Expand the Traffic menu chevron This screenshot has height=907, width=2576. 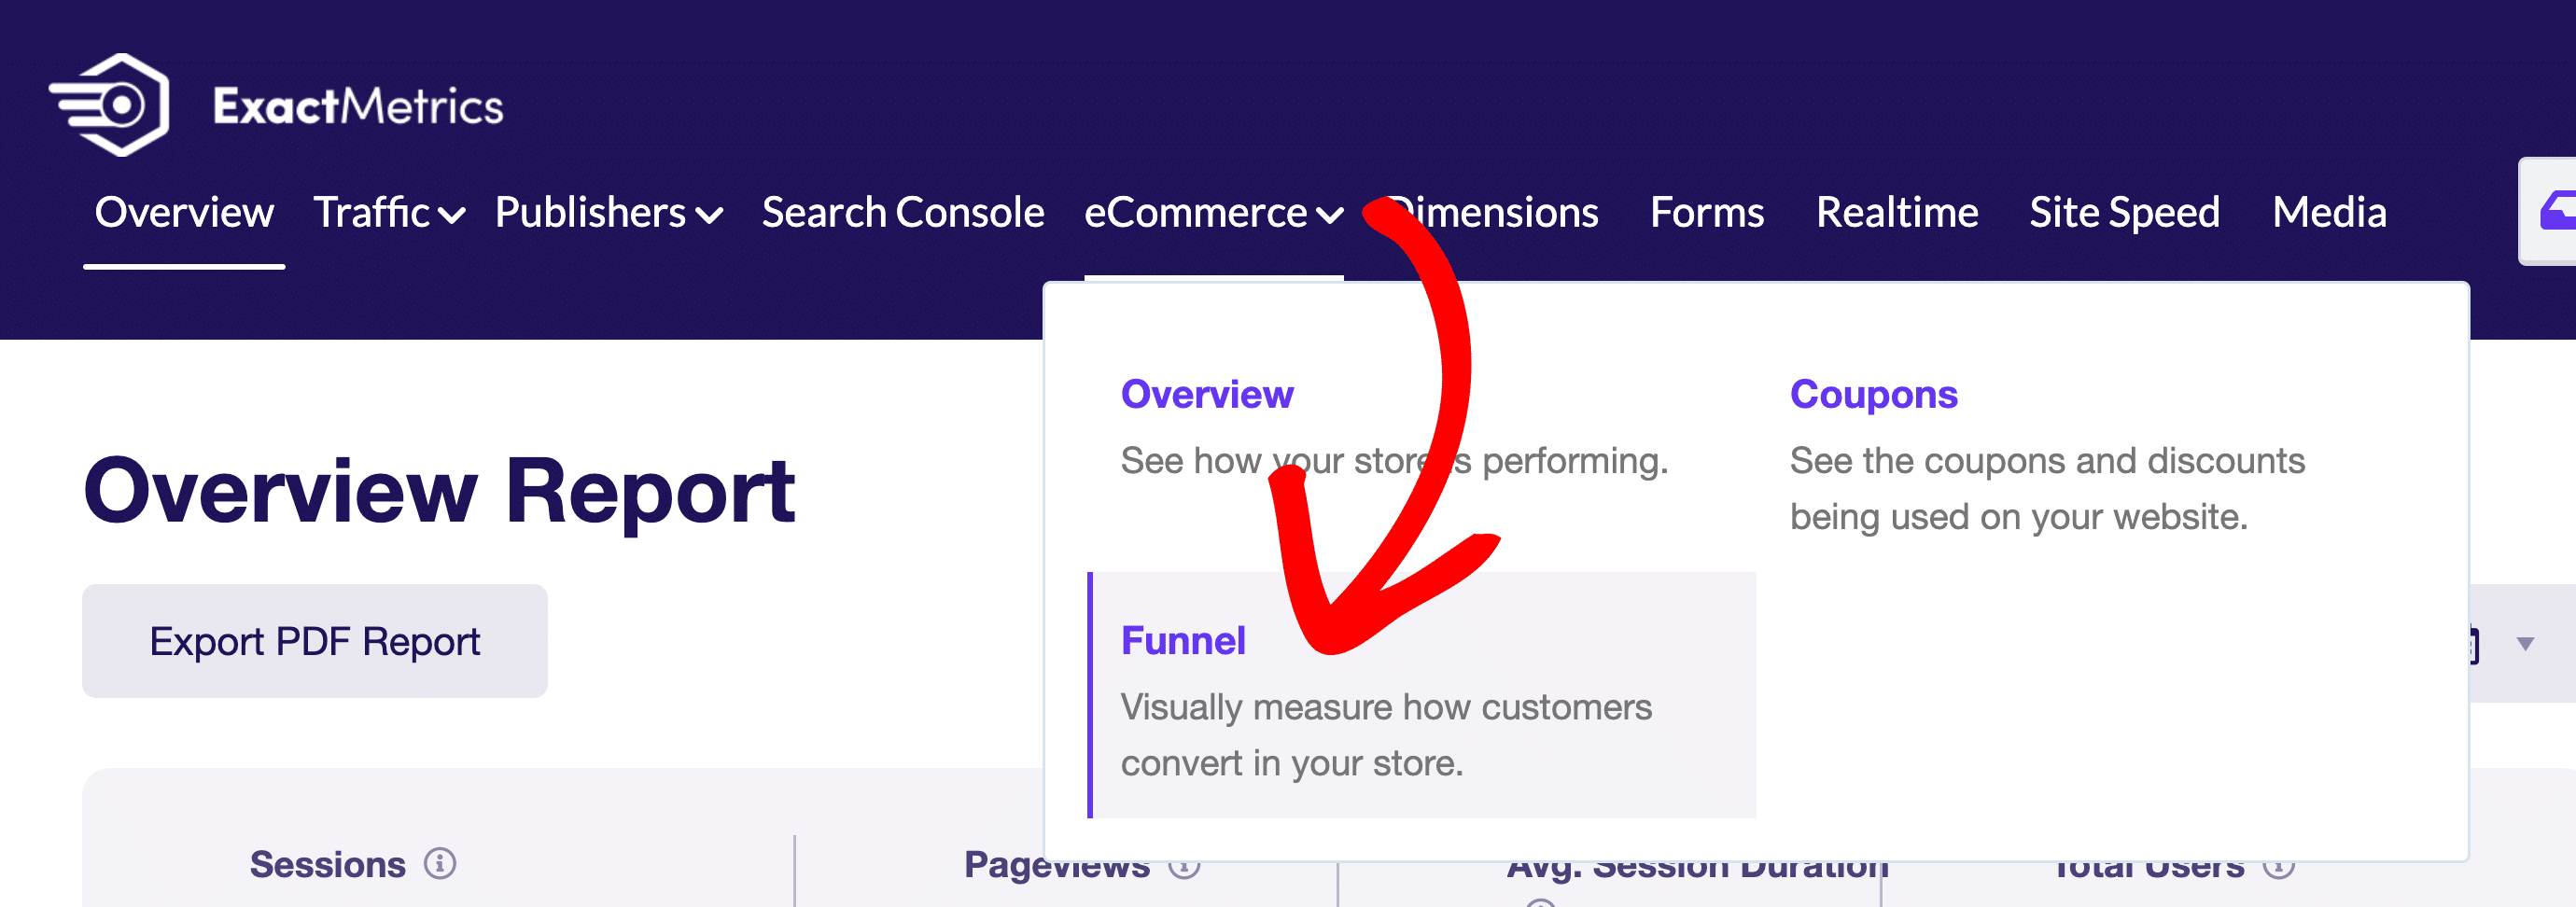pyautogui.click(x=451, y=214)
